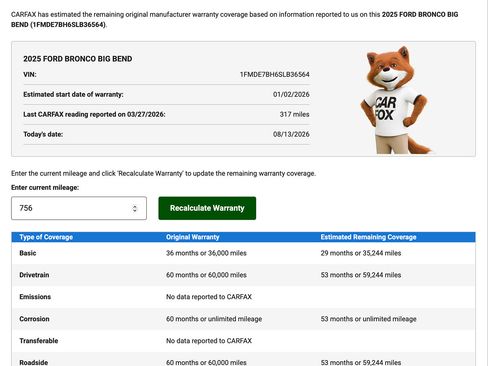This screenshot has height=366, width=488.
Task: Click Roadside's 53 months or 59,244 miles
Action: tap(361, 362)
